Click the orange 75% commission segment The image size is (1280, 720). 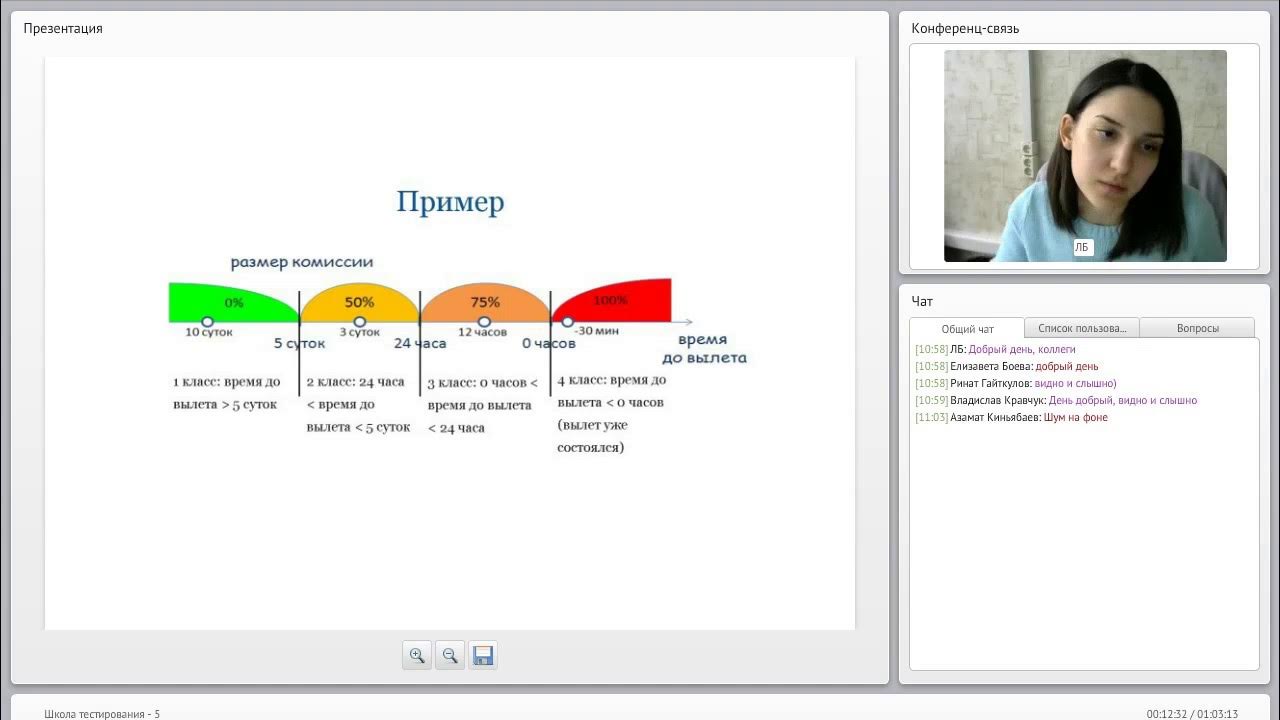point(485,302)
